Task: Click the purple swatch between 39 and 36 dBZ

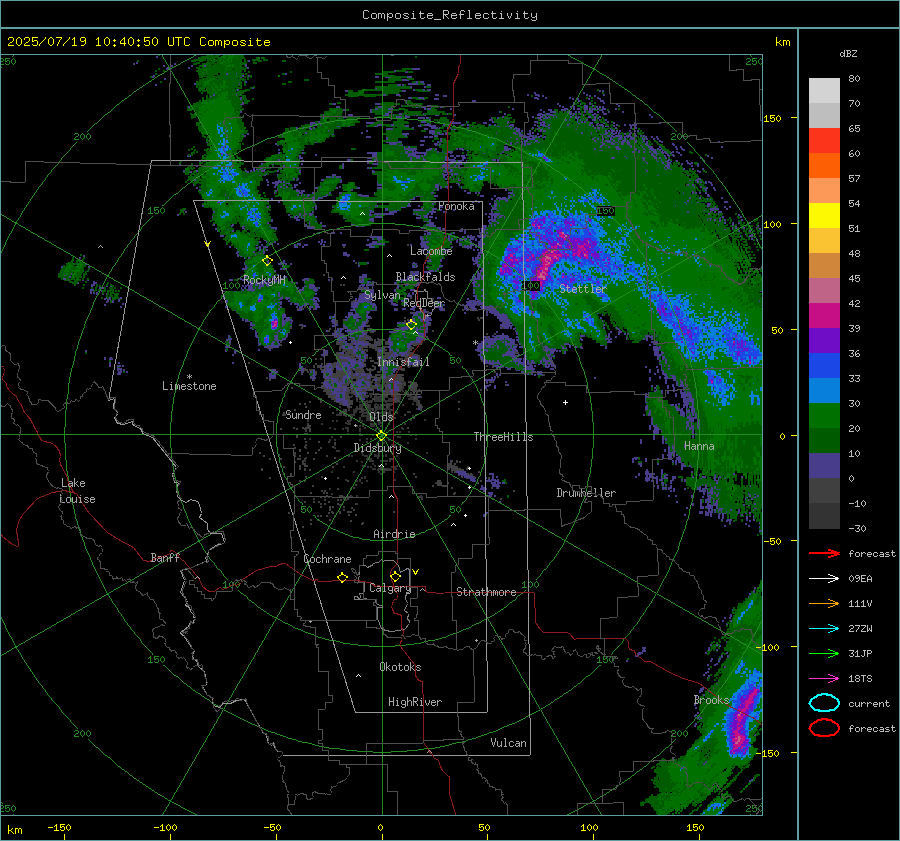Action: tap(824, 340)
